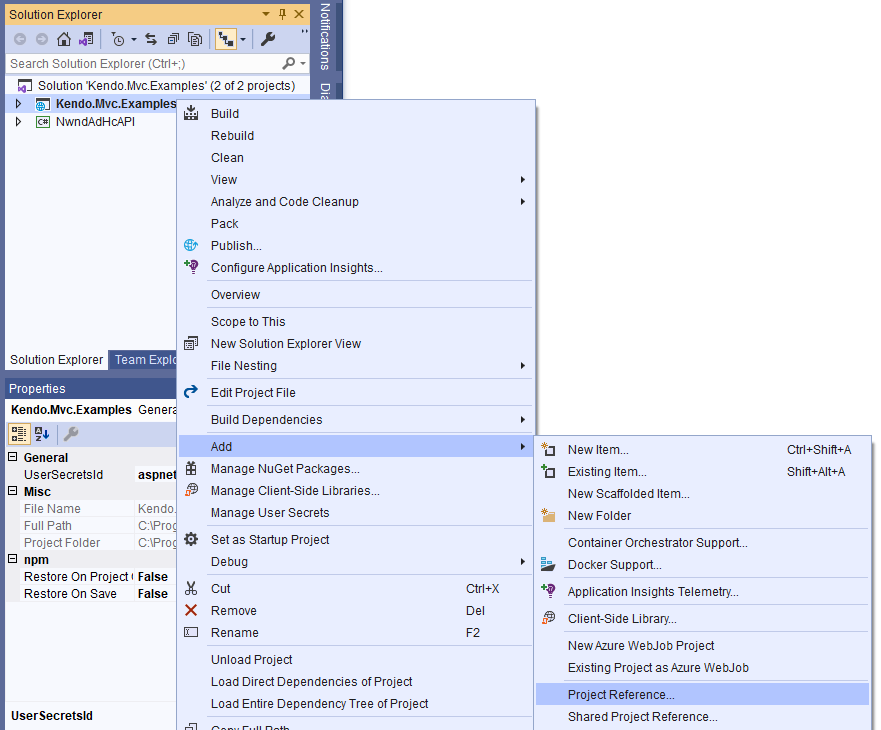Viewport: 881px width, 730px height.
Task: Open the Build Dependencies submenu
Action: pyautogui.click(x=356, y=419)
